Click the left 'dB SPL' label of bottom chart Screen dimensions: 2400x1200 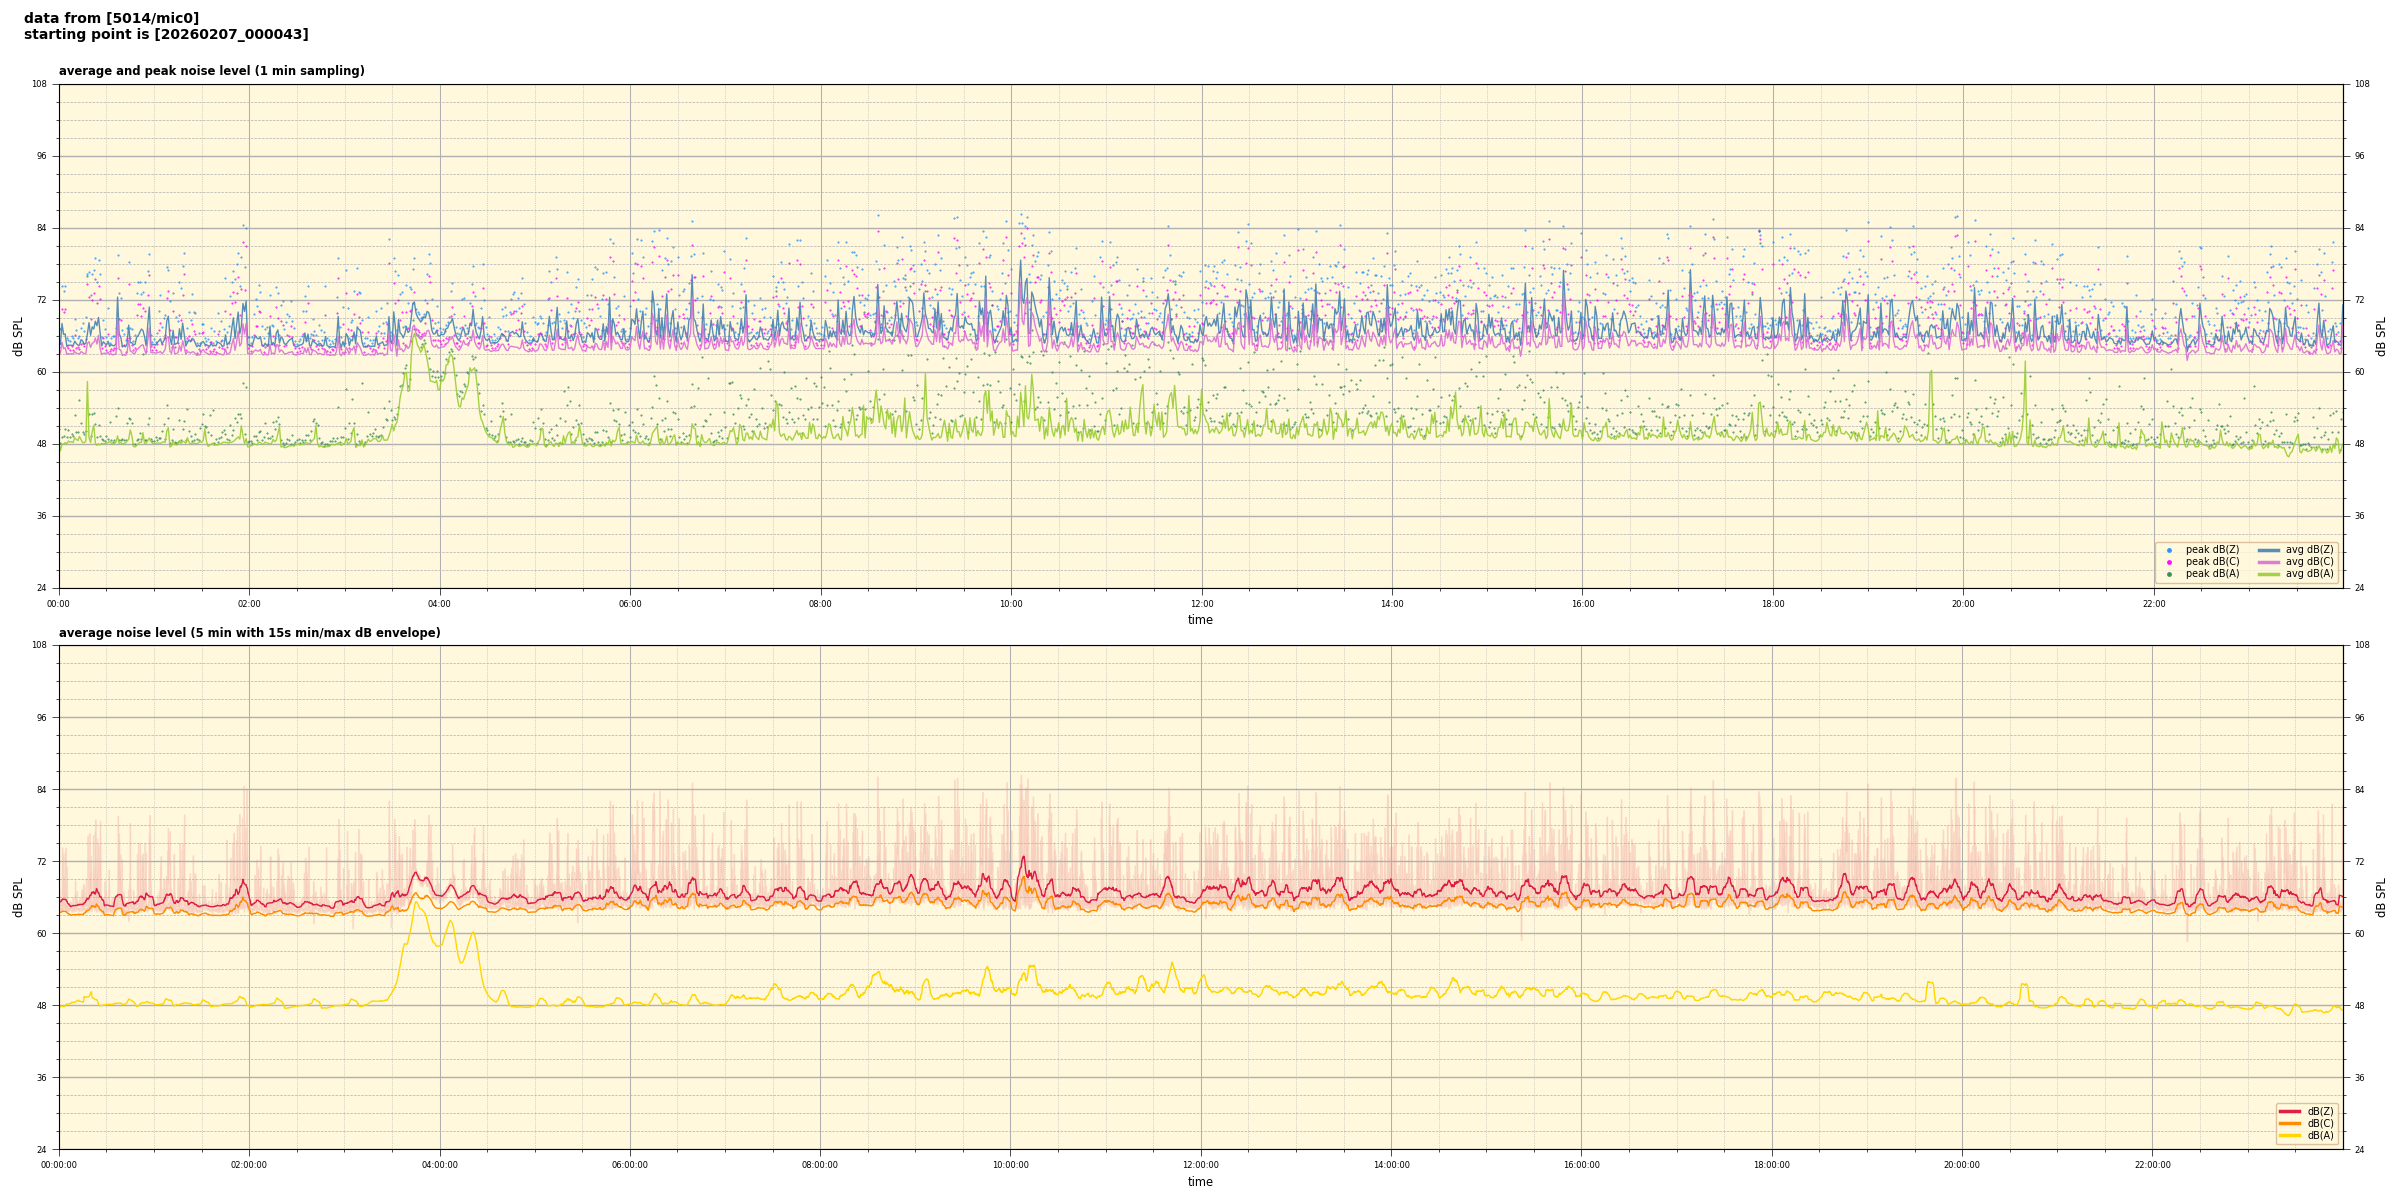tap(18, 897)
